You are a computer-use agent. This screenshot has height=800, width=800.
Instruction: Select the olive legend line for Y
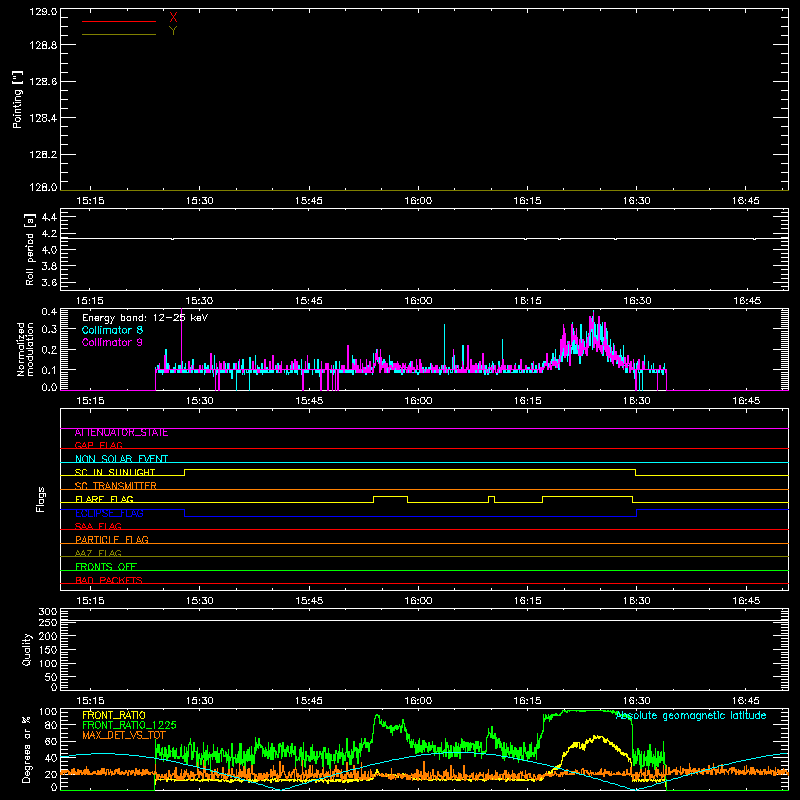(119, 34)
